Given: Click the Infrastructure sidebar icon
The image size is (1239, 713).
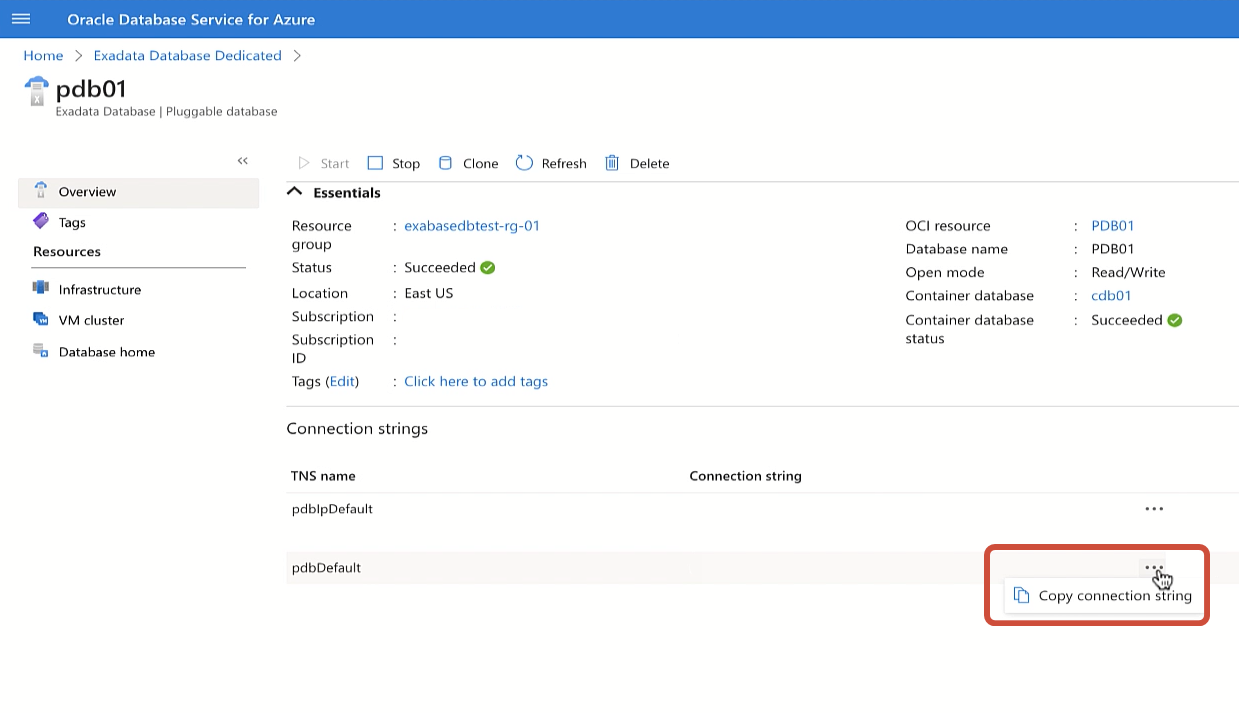Looking at the screenshot, I should point(41,288).
